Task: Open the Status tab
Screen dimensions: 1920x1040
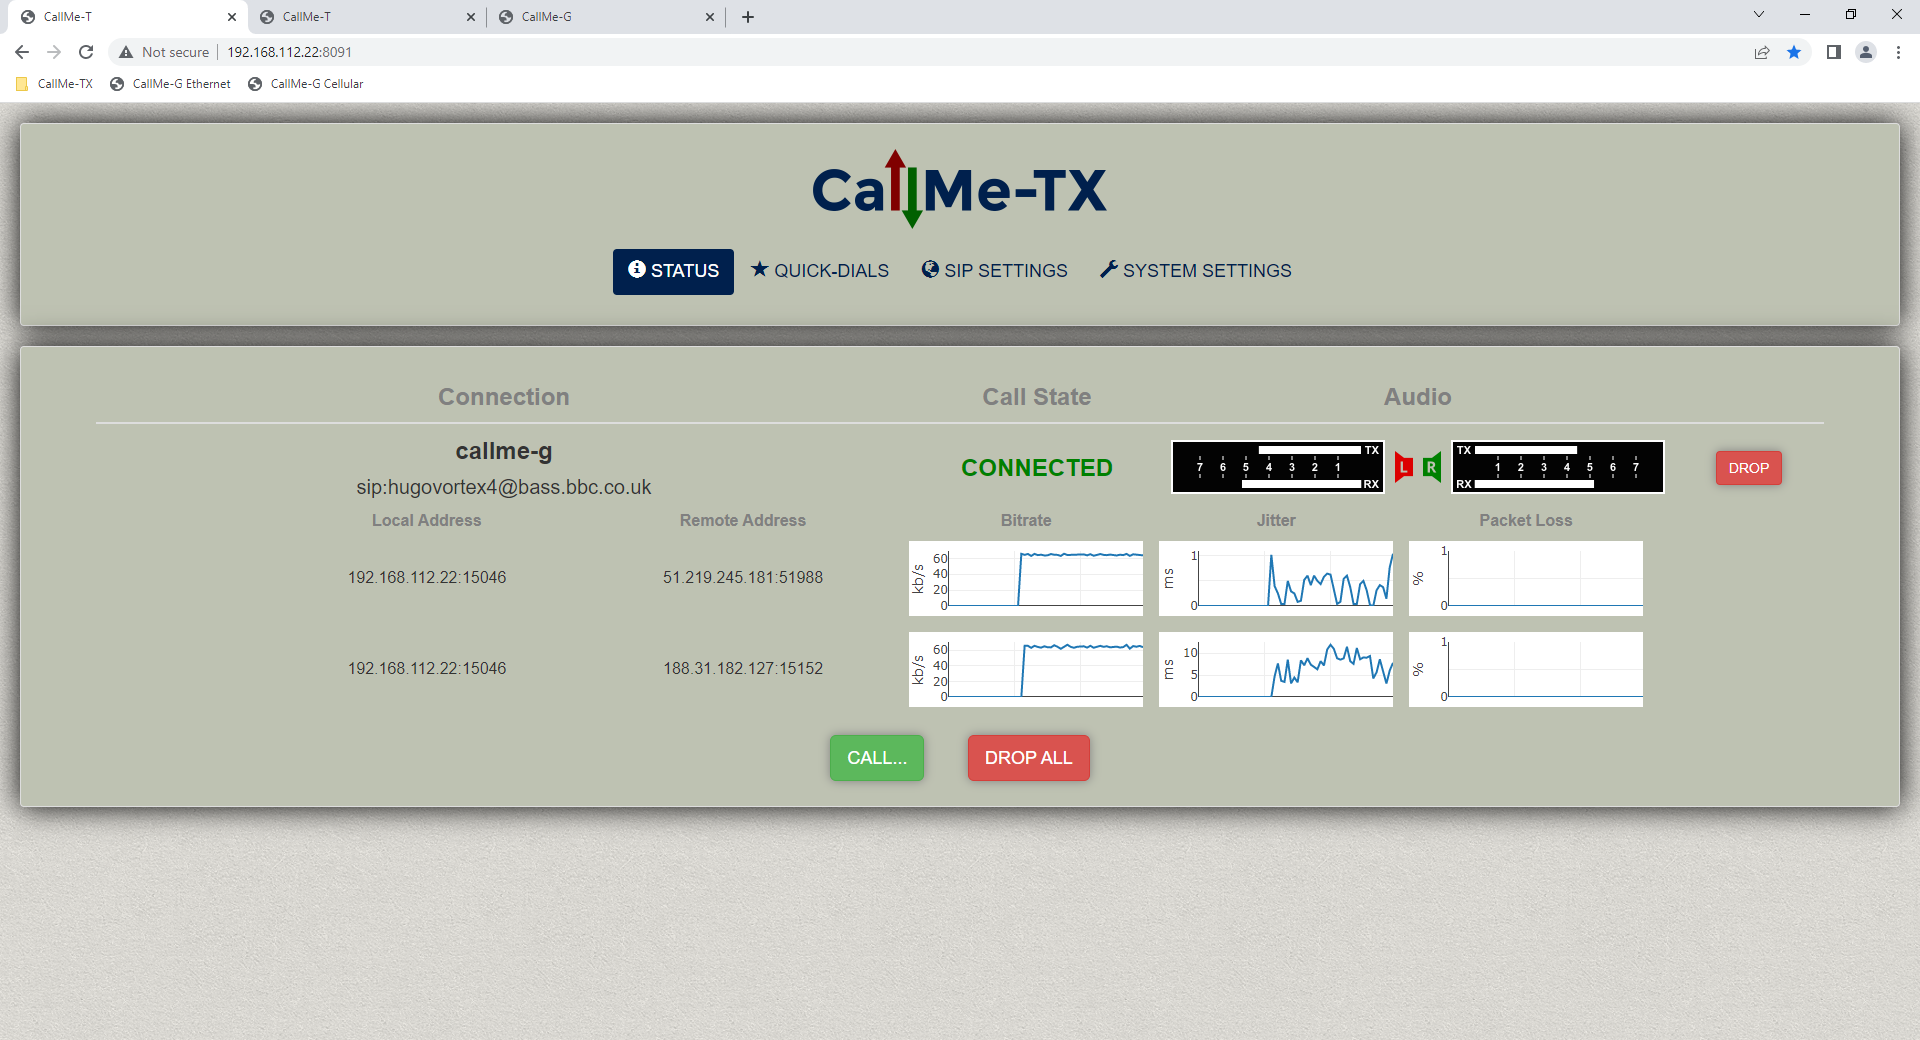Action: (x=673, y=271)
